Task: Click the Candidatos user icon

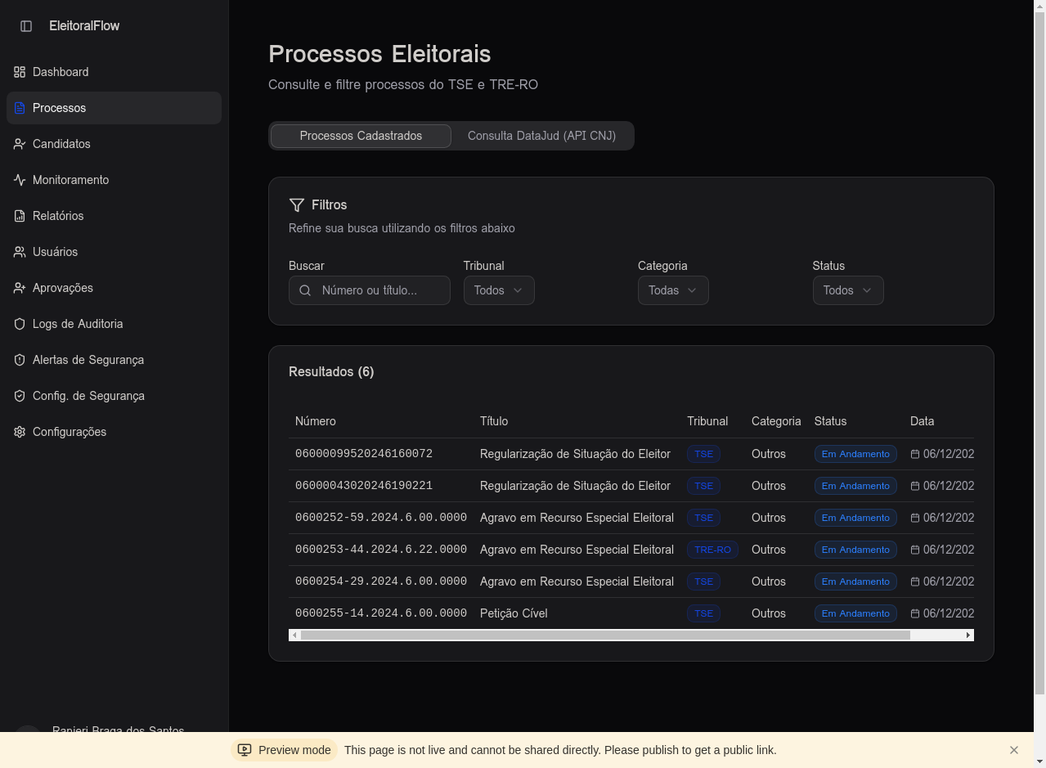Action: click(19, 144)
